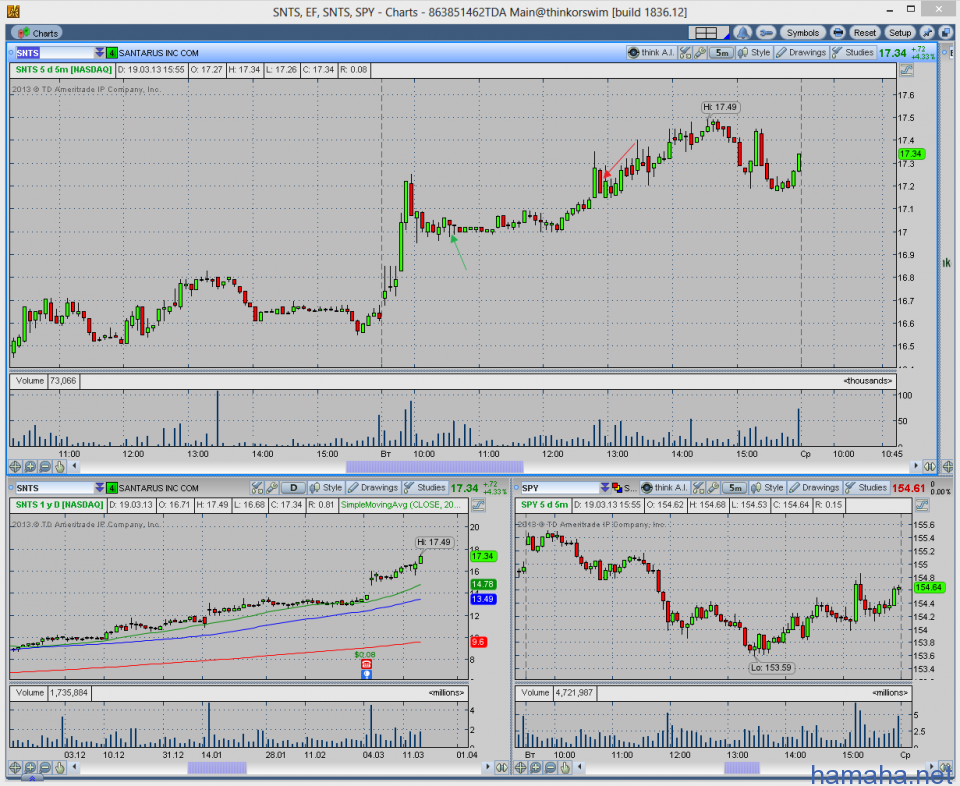
Task: Click settings wrench in SPY chart toolbar
Action: coord(713,488)
